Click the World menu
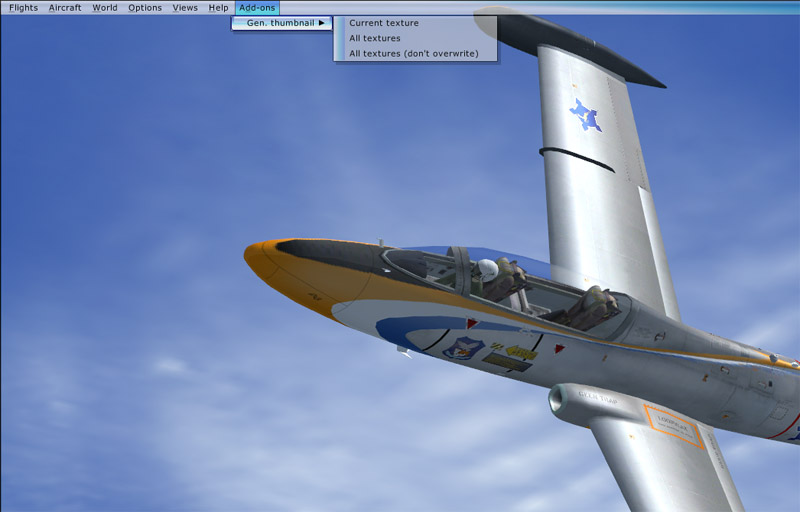Viewport: 800px width, 512px height. [x=105, y=8]
